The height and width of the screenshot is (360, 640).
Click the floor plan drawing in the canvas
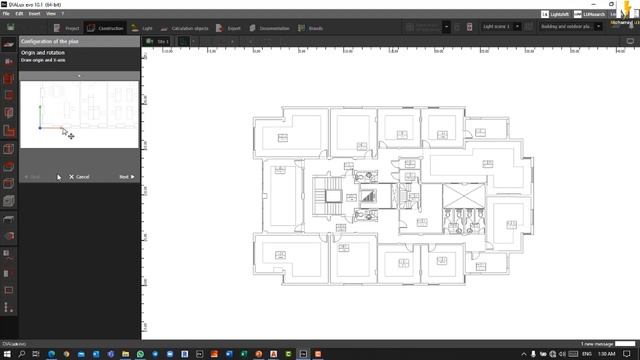coord(393,196)
